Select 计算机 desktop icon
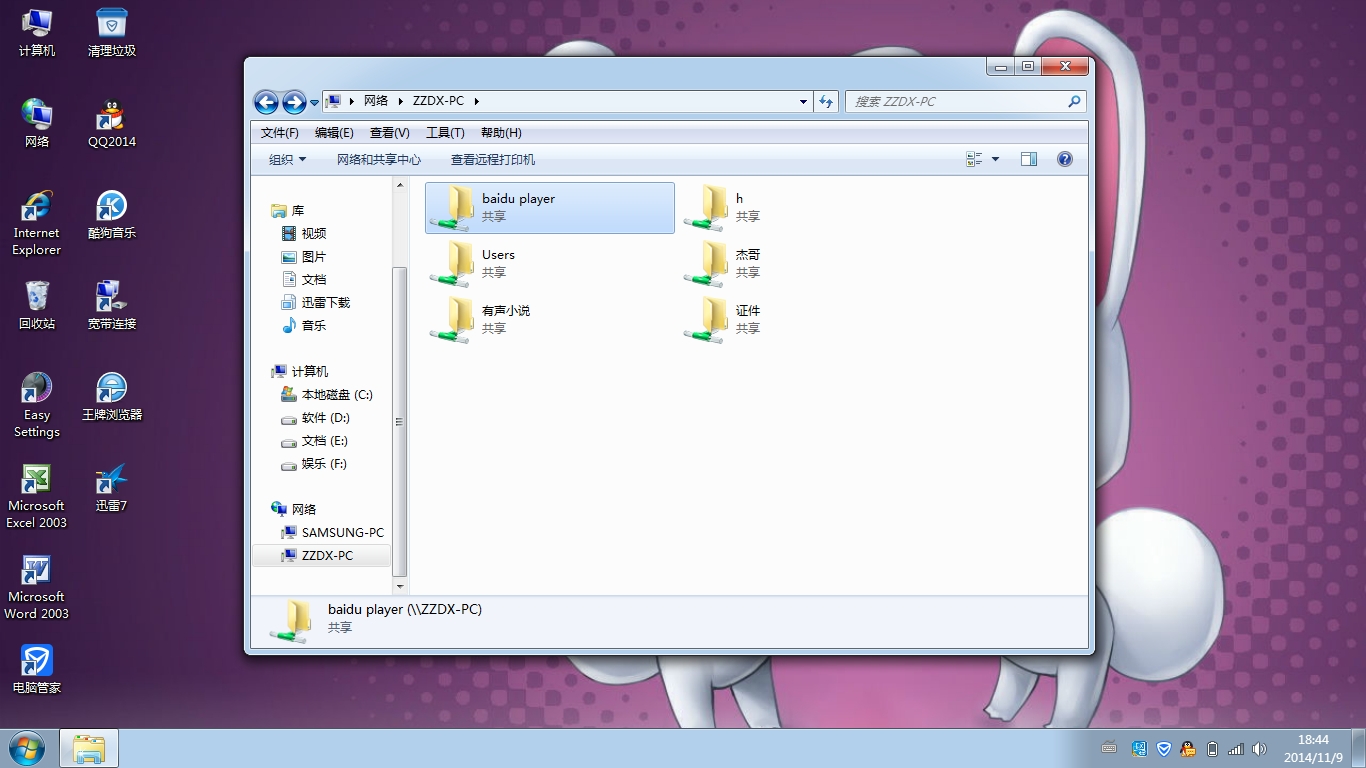The height and width of the screenshot is (768, 1366). point(37,32)
